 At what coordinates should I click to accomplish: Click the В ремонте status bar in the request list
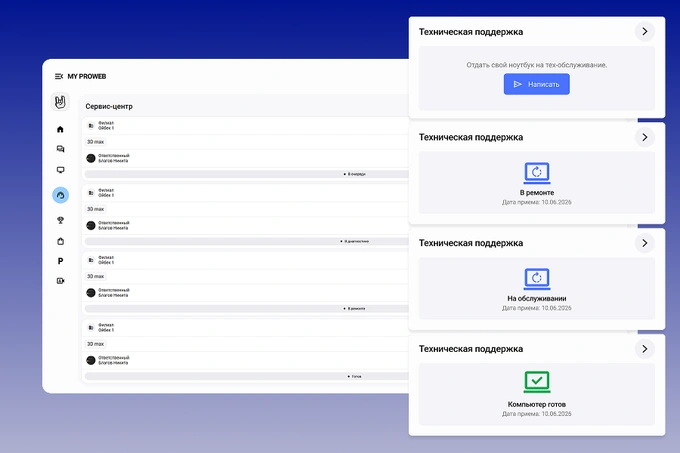pyautogui.click(x=247, y=309)
